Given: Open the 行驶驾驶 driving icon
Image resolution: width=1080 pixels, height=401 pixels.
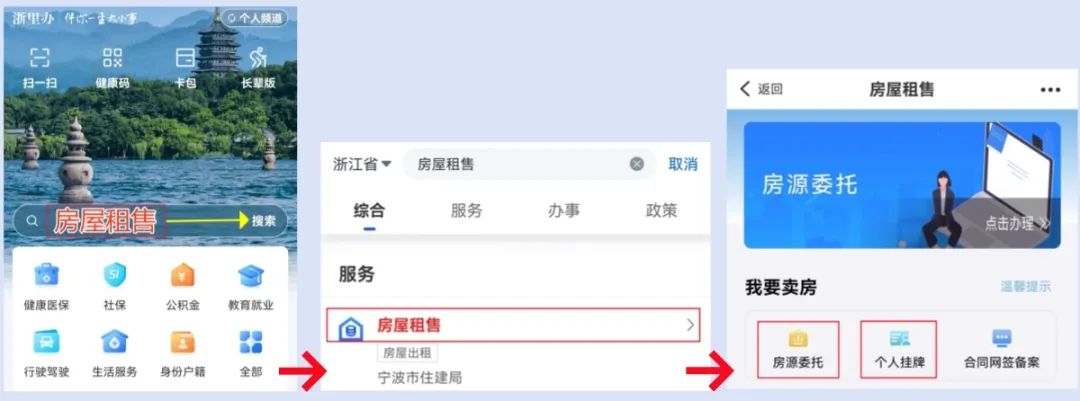Looking at the screenshot, I should [x=47, y=341].
